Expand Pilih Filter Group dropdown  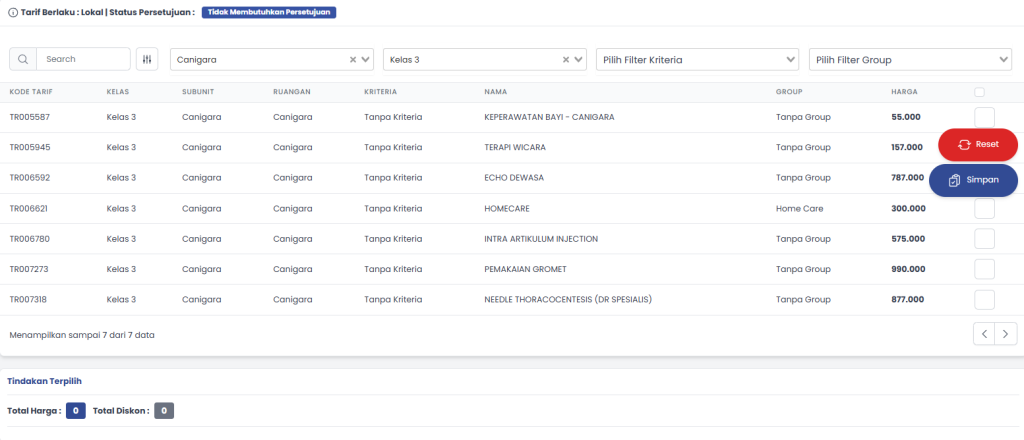tap(910, 60)
